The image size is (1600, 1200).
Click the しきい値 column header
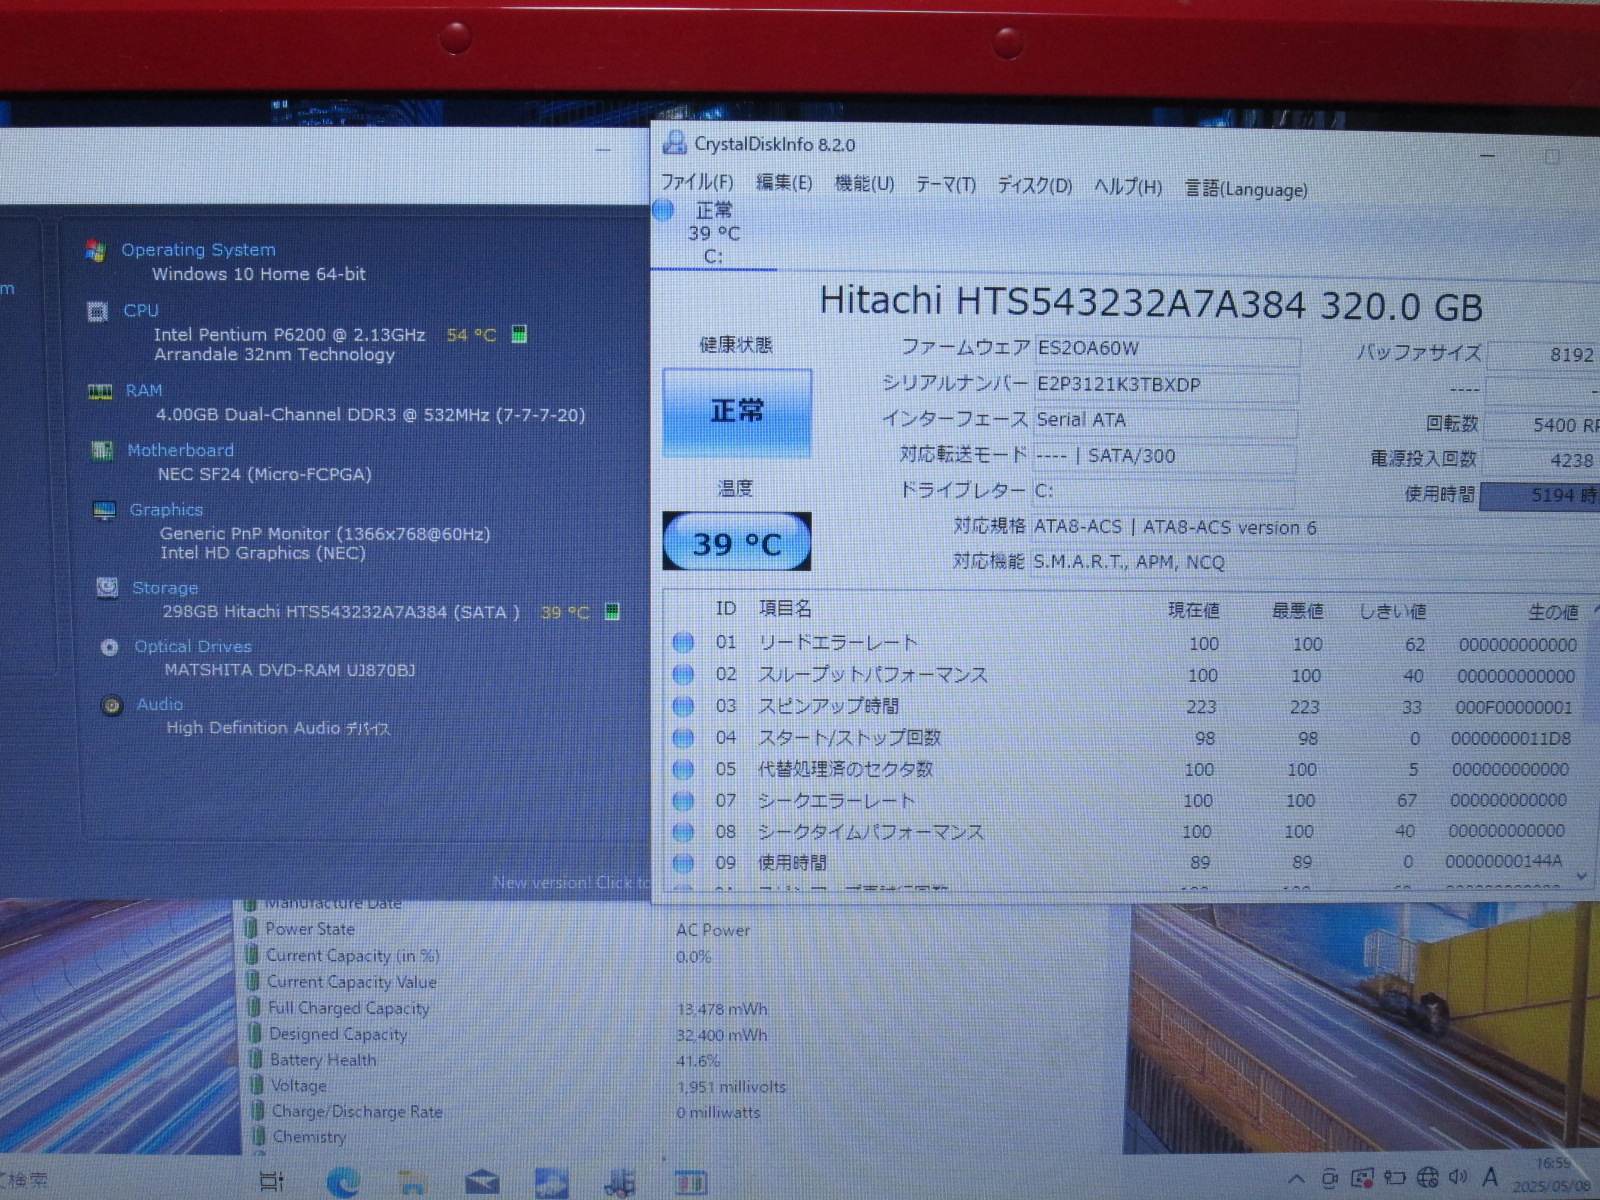[1393, 611]
